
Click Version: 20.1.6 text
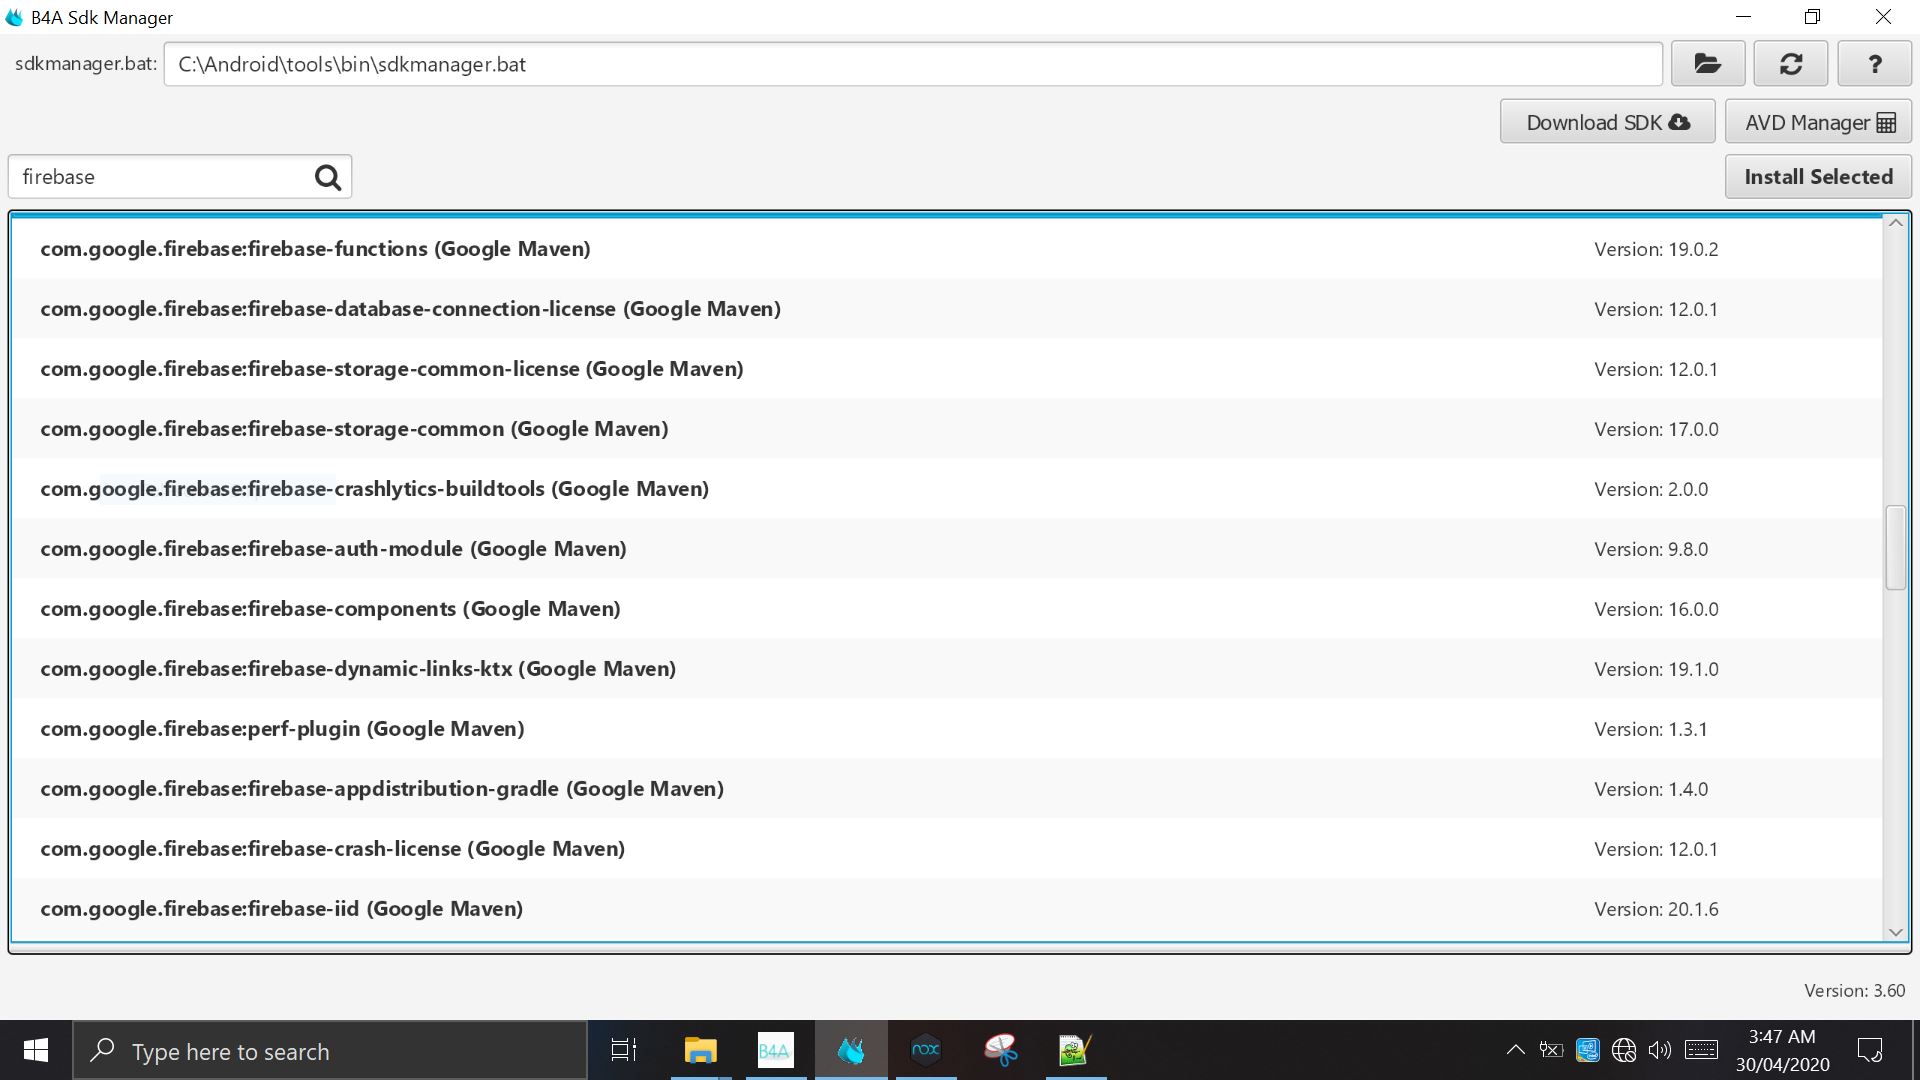(x=1656, y=909)
